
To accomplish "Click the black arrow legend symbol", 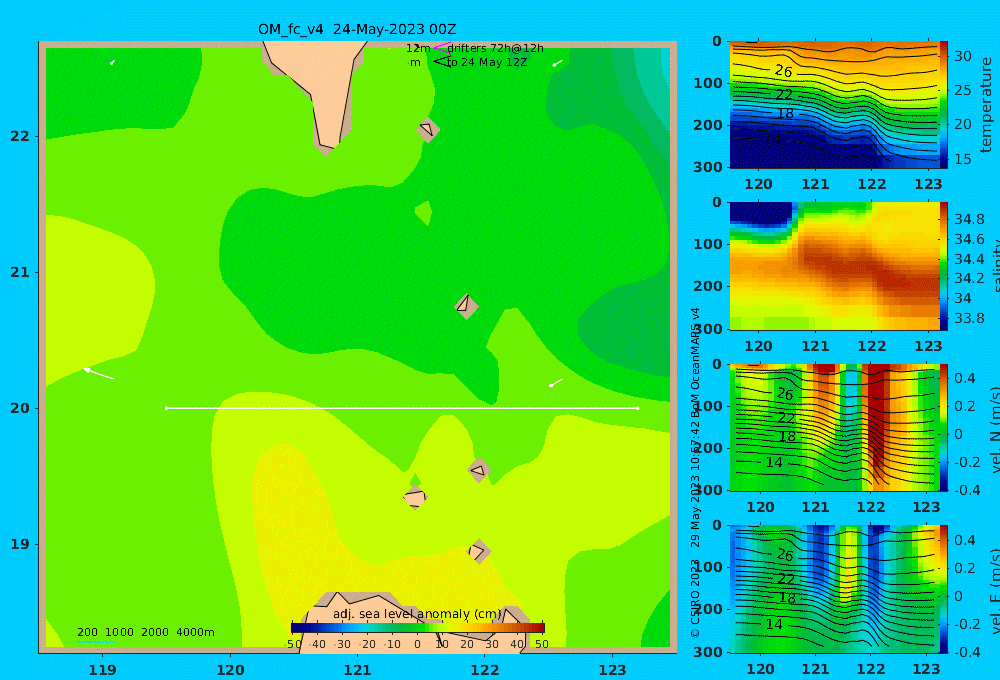I will [441, 61].
